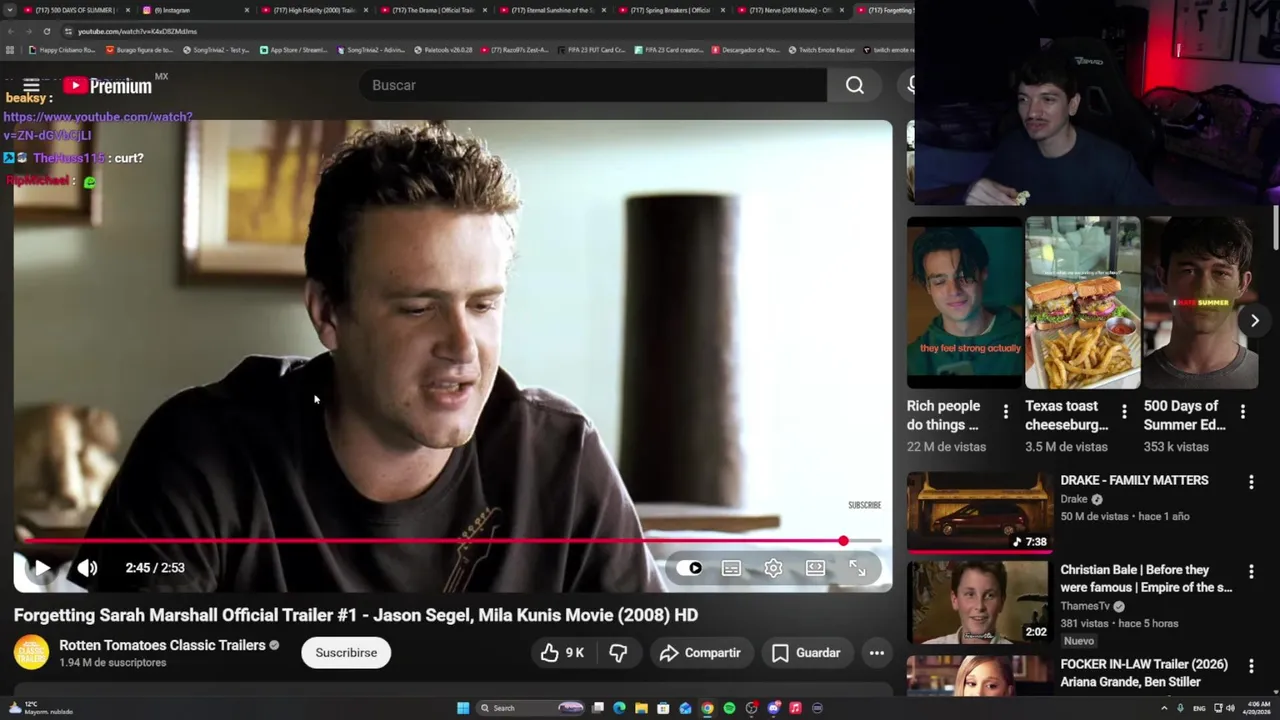Switch to Nerve (2016 Movie) tab
Image resolution: width=1280 pixels, height=720 pixels.
(x=791, y=10)
